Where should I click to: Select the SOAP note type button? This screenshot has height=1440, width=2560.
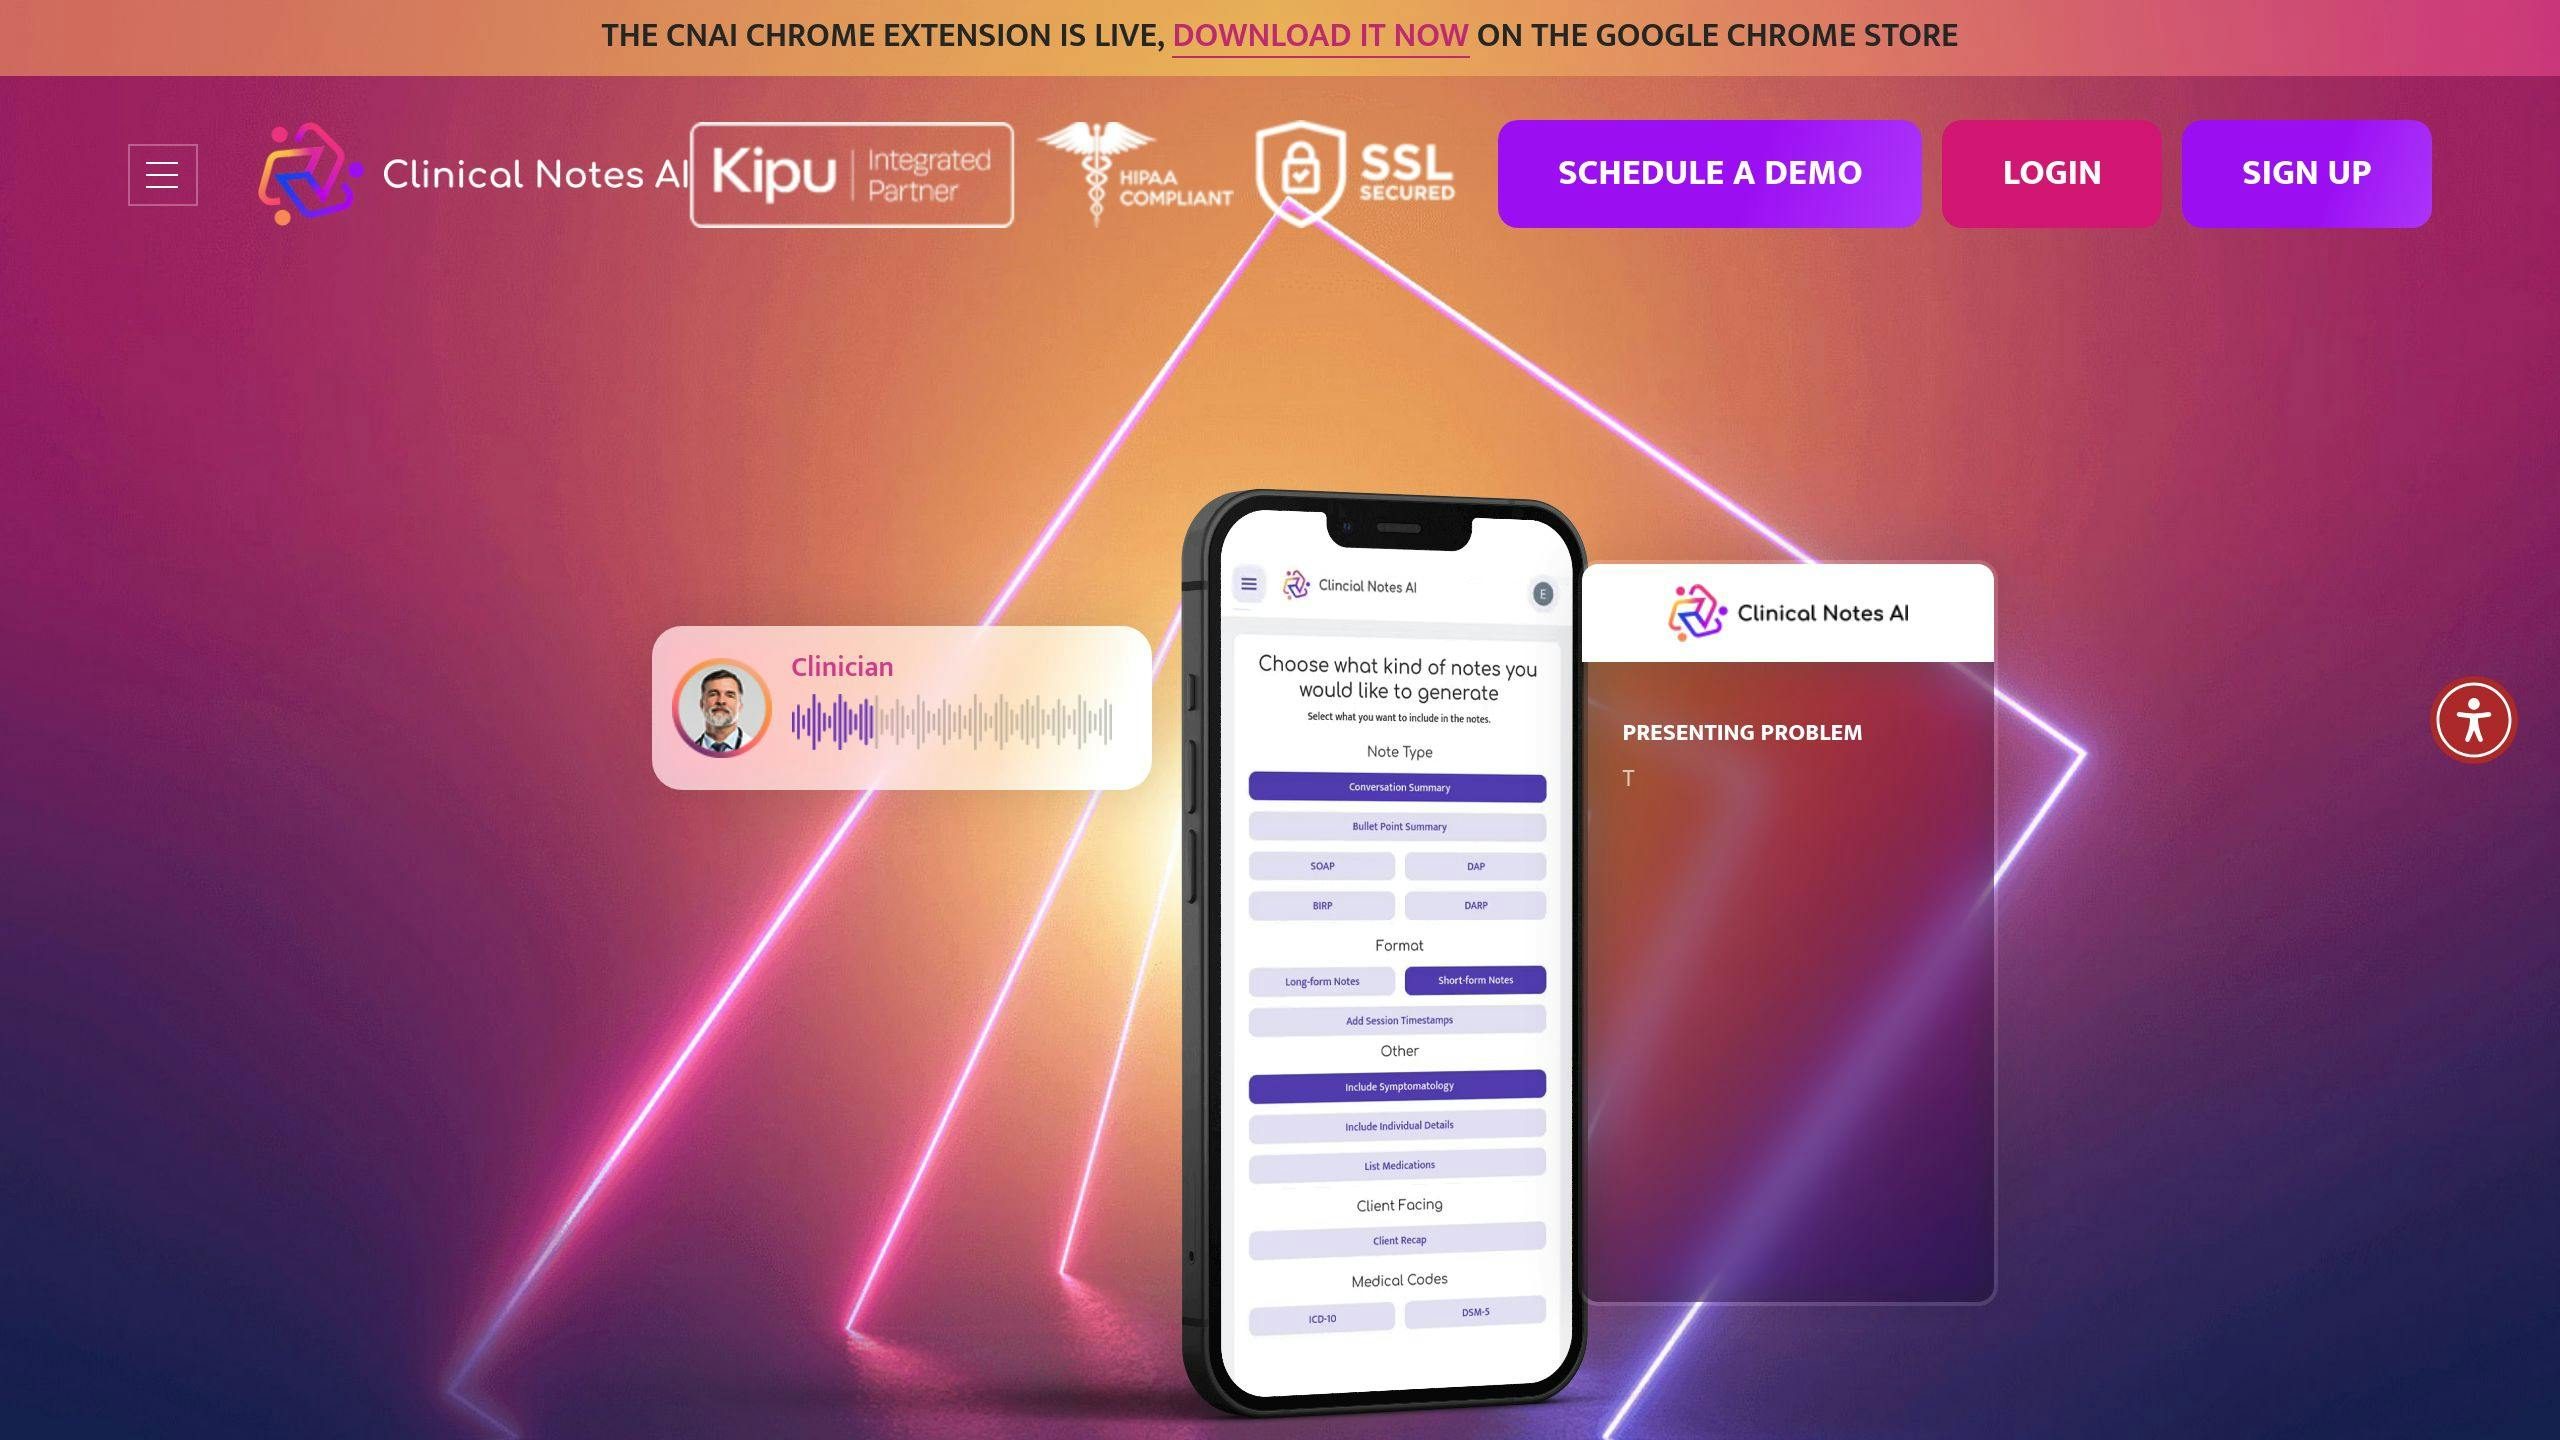[x=1320, y=865]
